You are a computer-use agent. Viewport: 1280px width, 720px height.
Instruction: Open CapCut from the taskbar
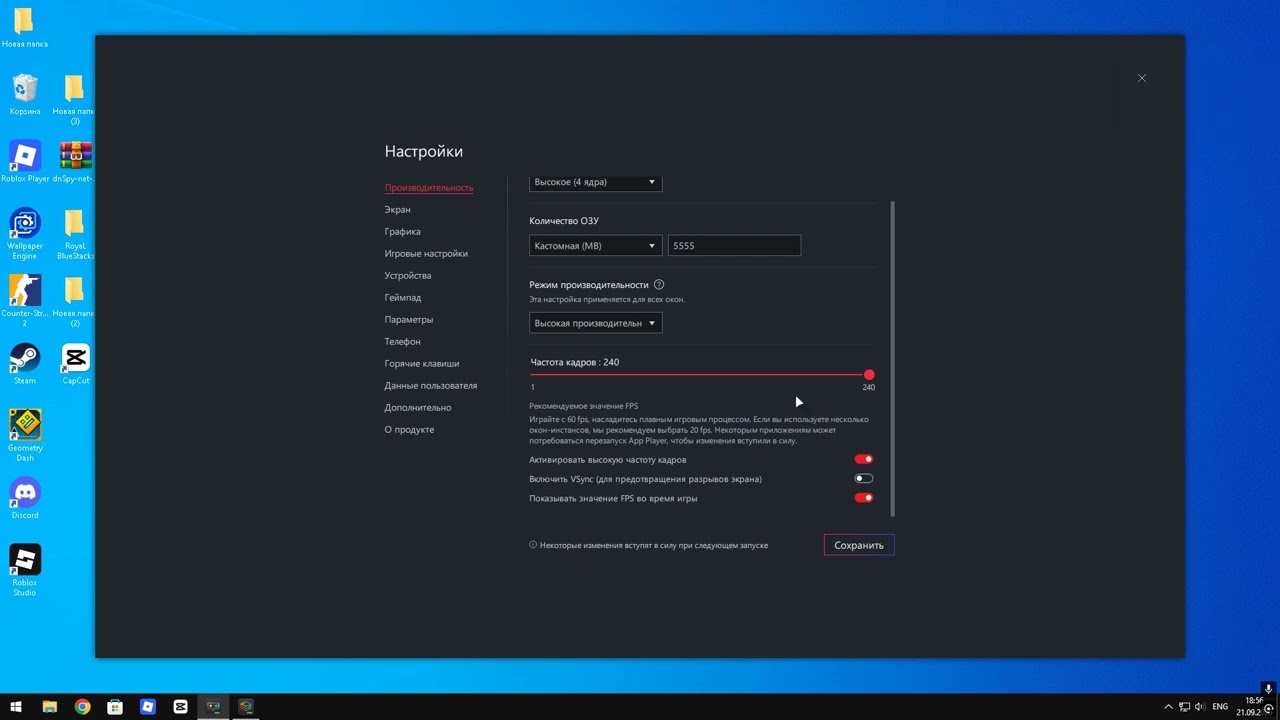pyautogui.click(x=180, y=707)
